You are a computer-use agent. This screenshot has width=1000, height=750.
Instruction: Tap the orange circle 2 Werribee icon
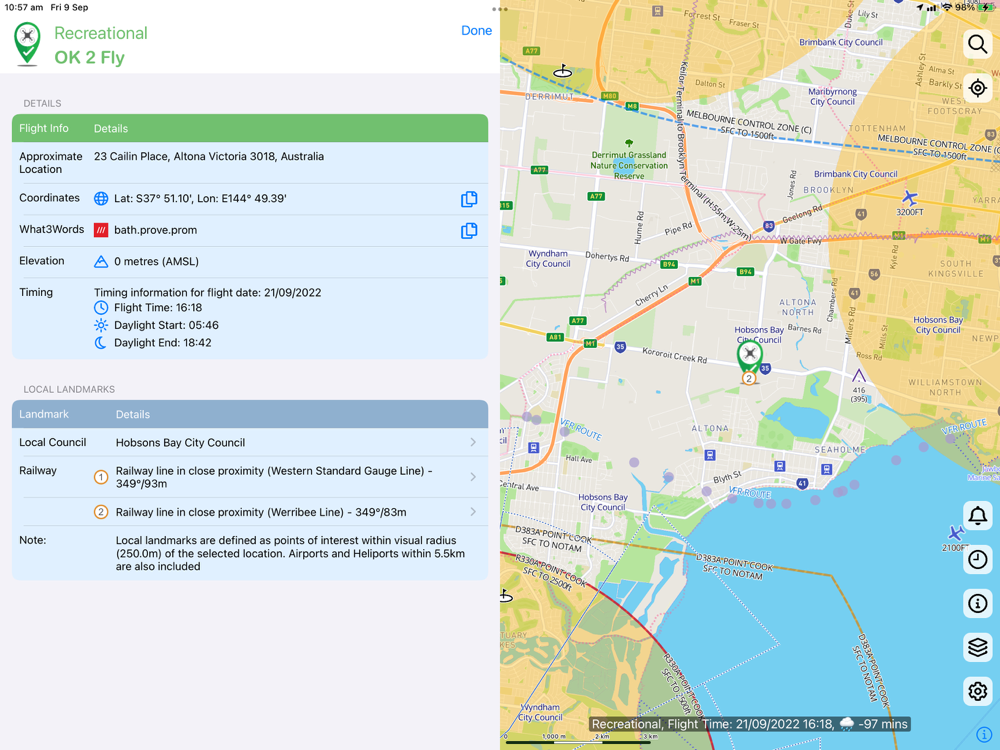(x=101, y=511)
